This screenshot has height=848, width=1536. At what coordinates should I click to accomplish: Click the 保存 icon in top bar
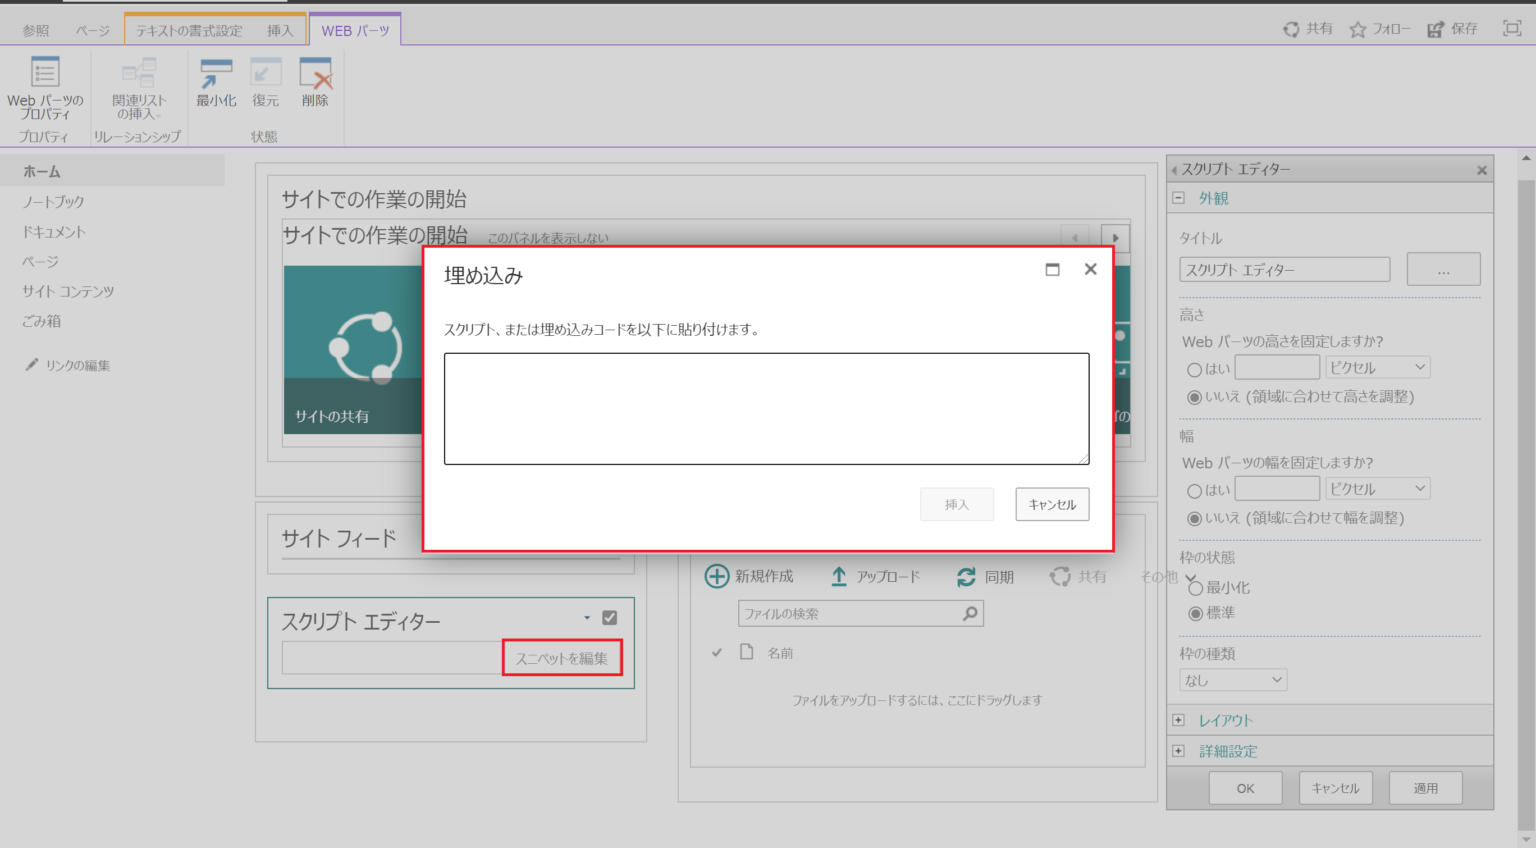click(1436, 30)
